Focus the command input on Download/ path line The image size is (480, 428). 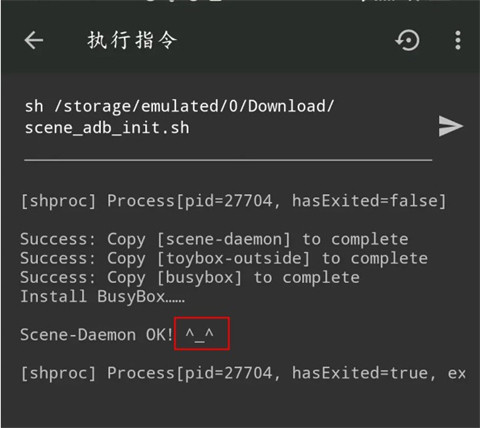click(x=179, y=107)
